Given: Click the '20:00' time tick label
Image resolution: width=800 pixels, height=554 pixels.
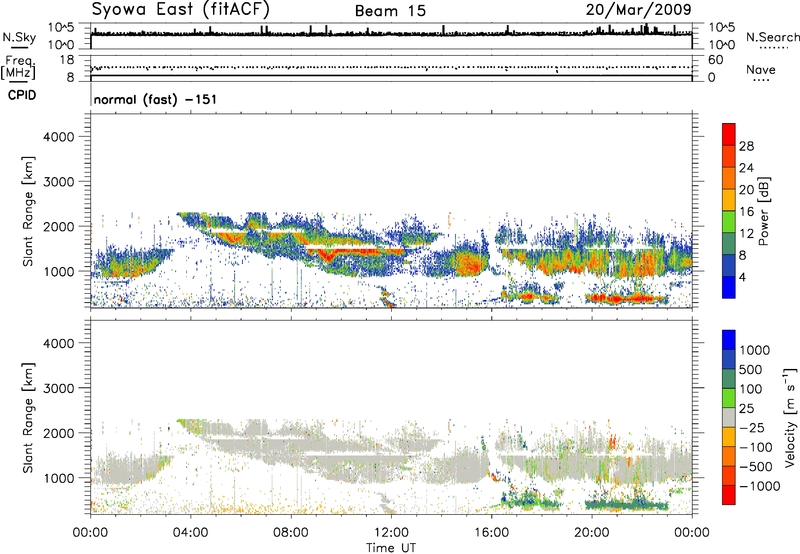Looking at the screenshot, I should click(591, 533).
